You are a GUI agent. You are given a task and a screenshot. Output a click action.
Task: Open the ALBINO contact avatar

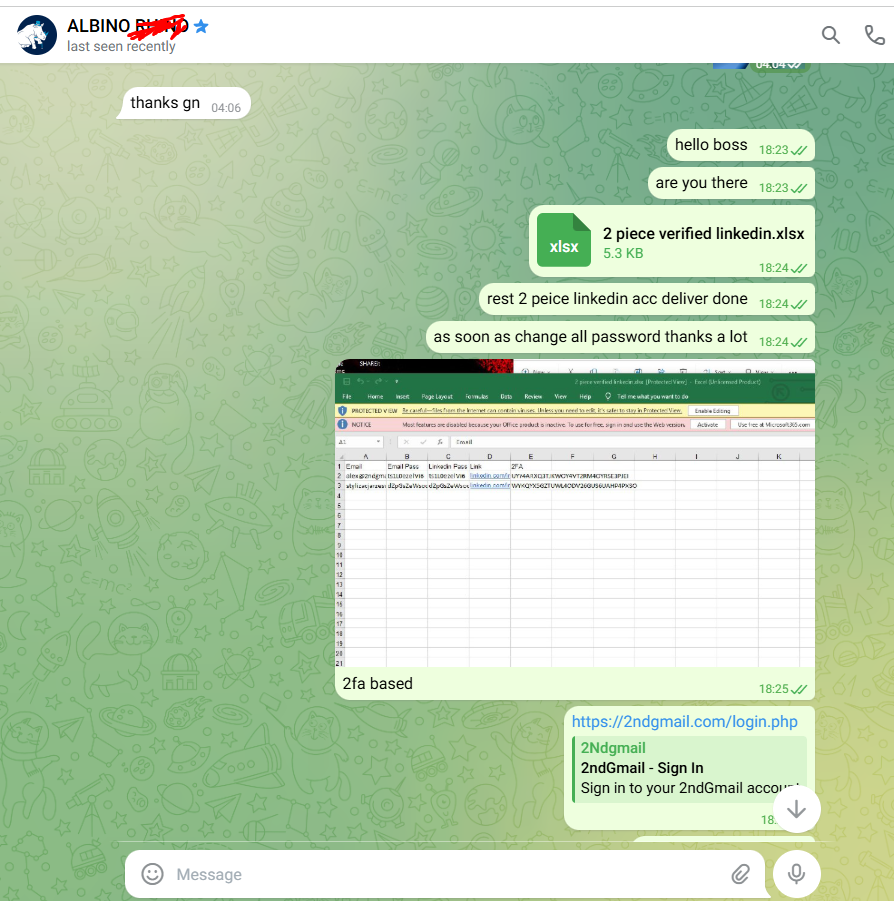[37, 35]
